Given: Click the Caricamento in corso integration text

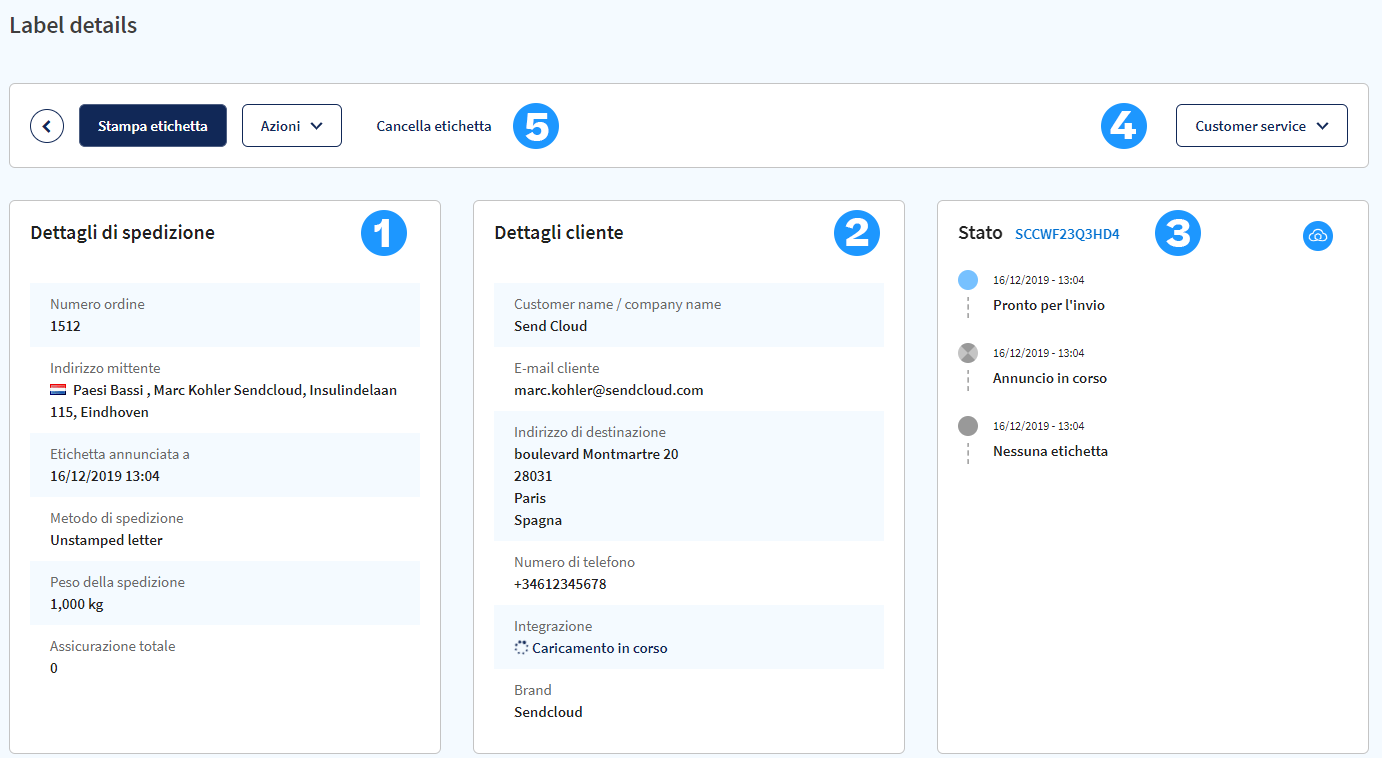Looking at the screenshot, I should coord(600,648).
